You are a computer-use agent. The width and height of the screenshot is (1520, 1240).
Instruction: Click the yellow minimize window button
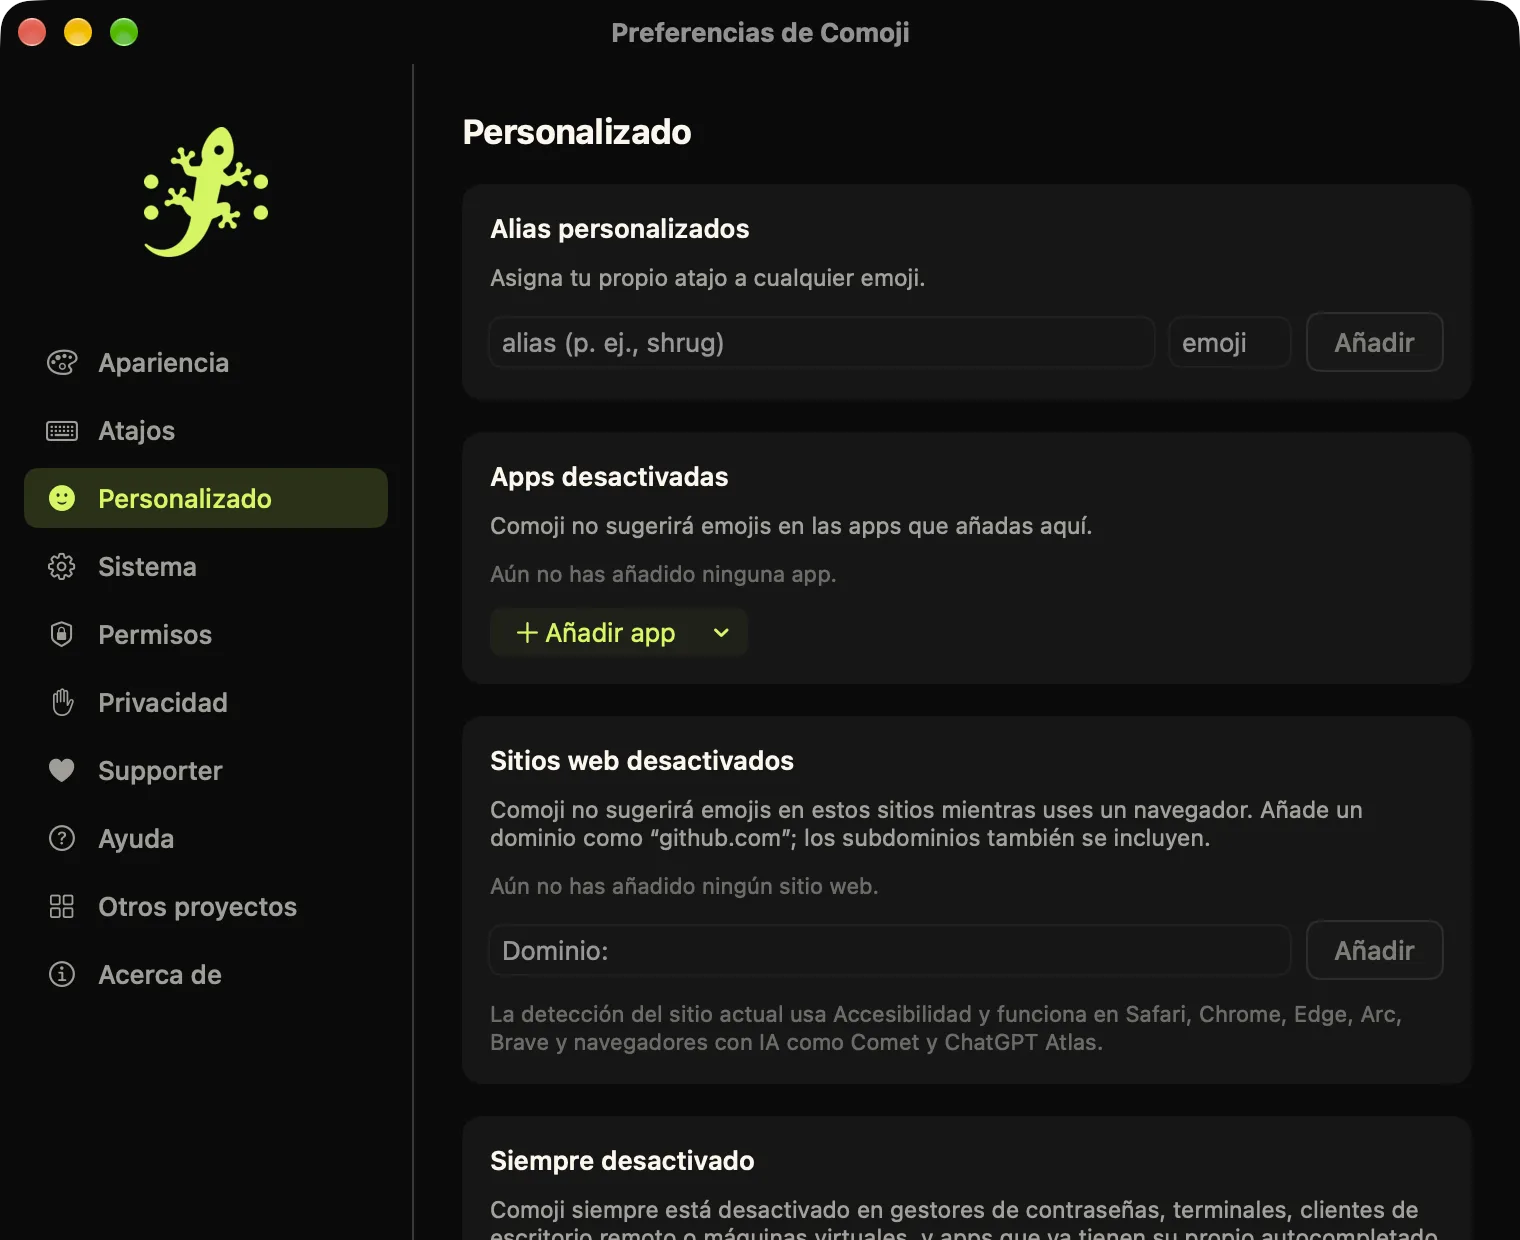[78, 33]
